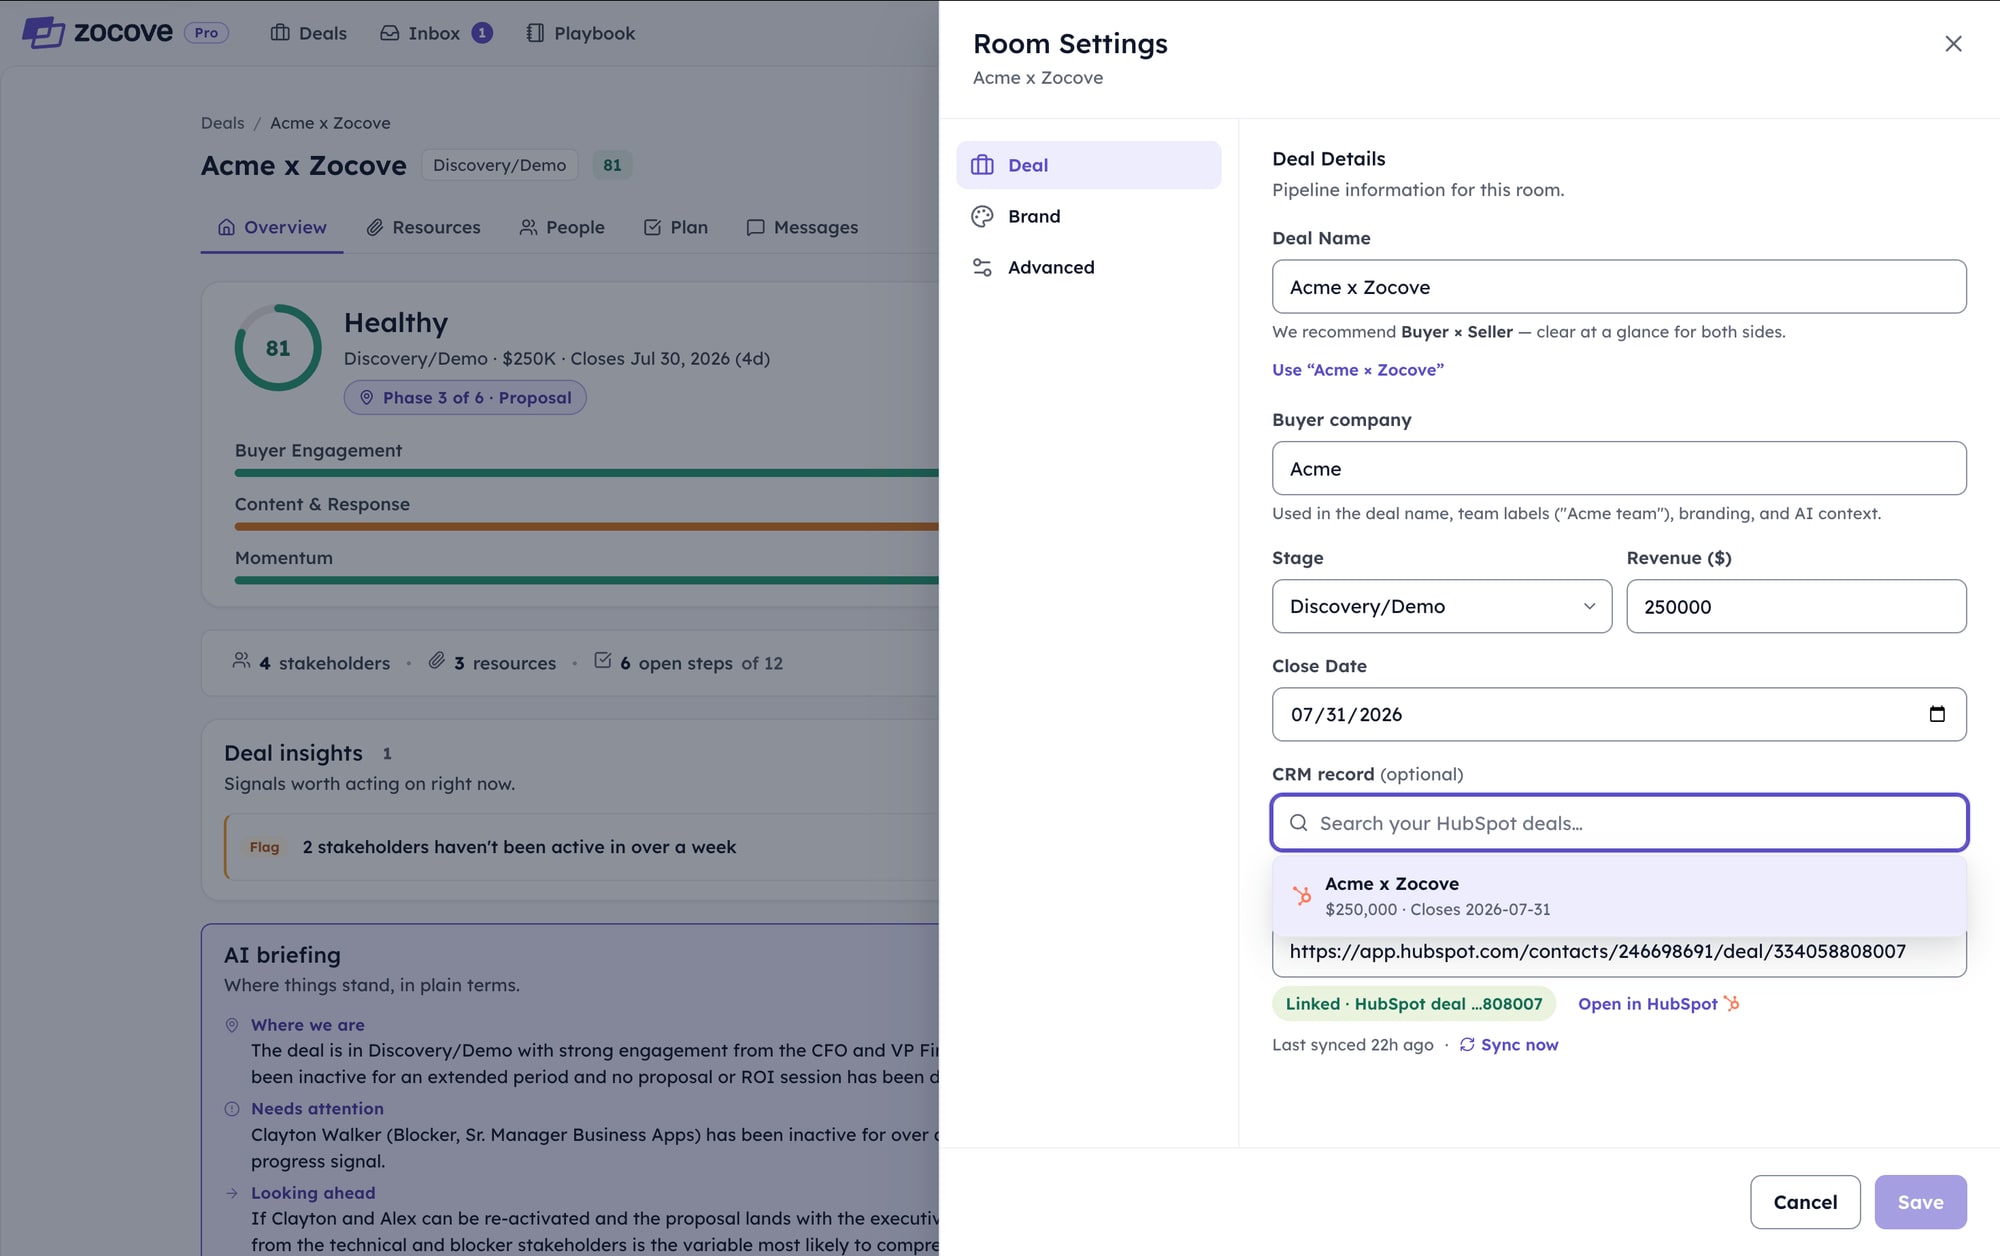Select the Deal settings section
Viewport: 2000px width, 1256px height.
tap(1088, 165)
